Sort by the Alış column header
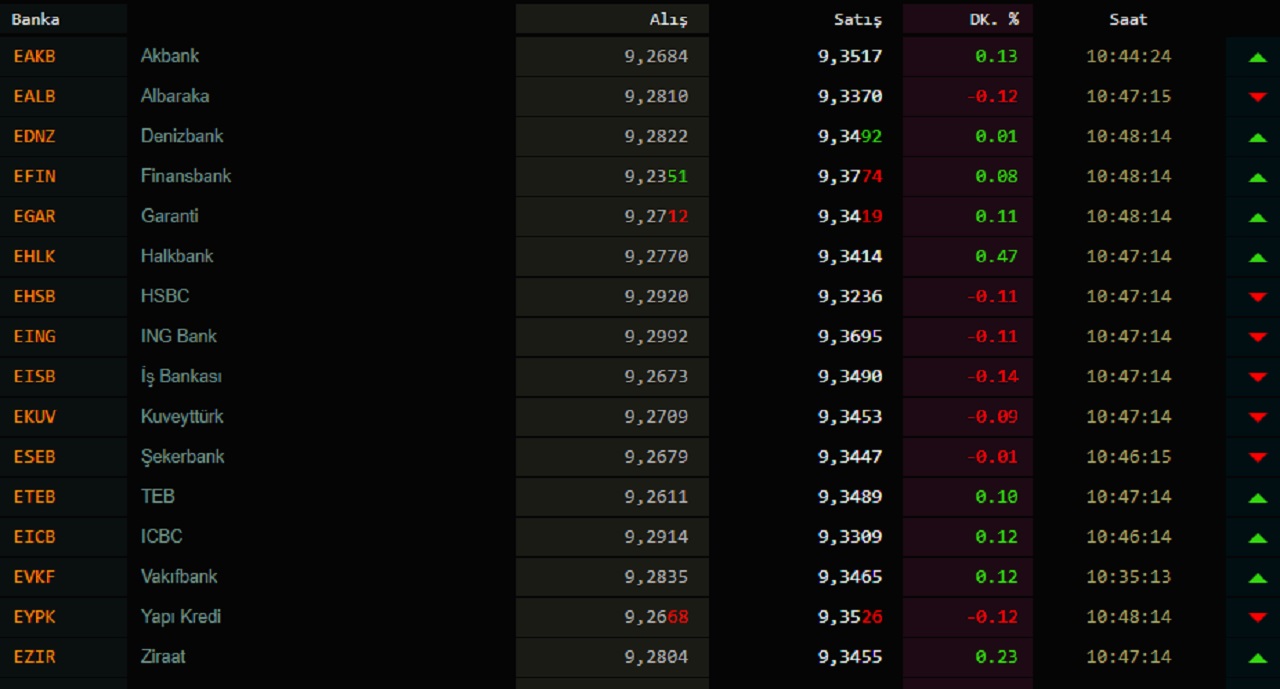The image size is (1280, 689). [668, 19]
